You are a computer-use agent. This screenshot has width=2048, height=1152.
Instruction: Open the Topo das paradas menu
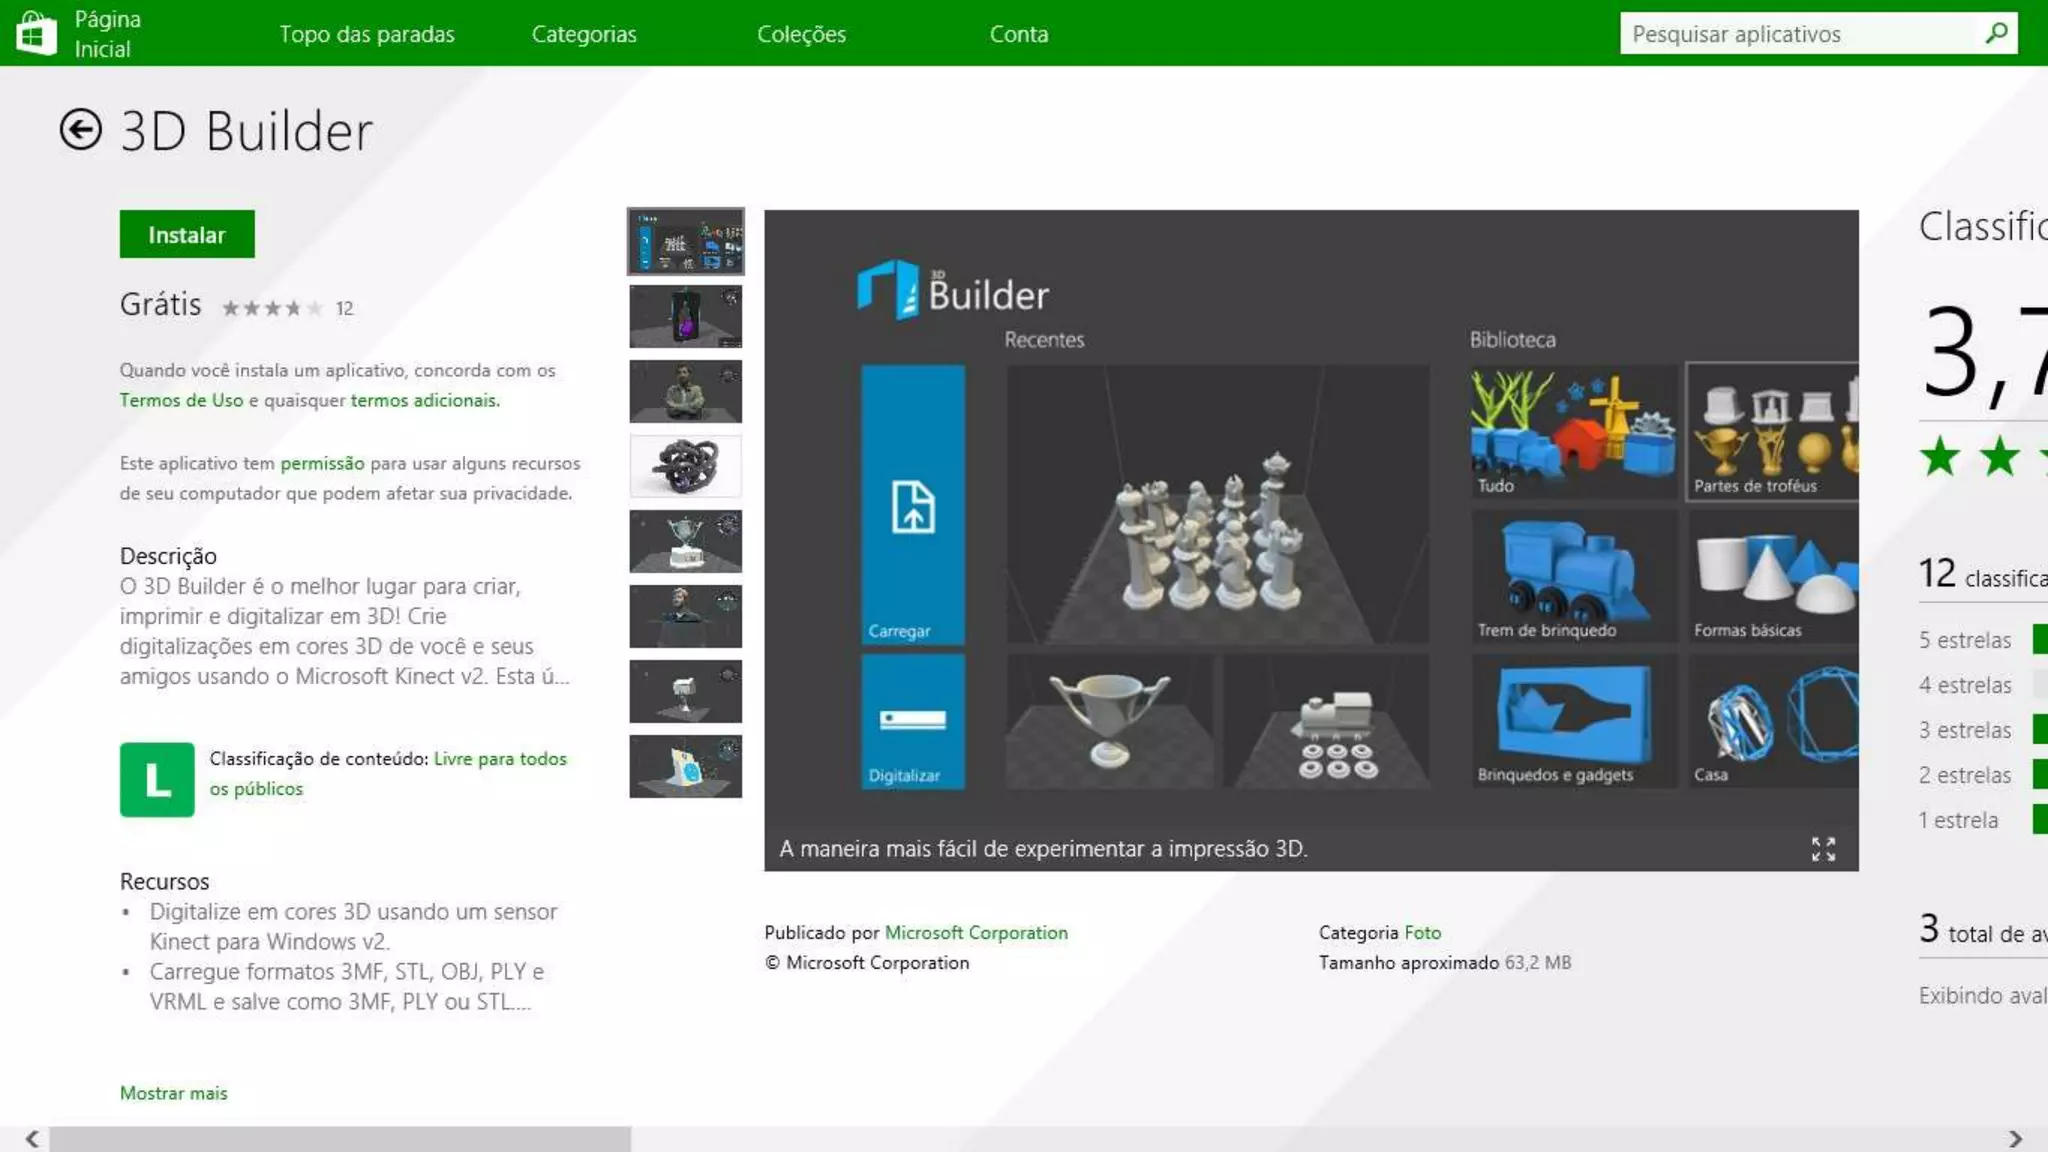pos(367,34)
